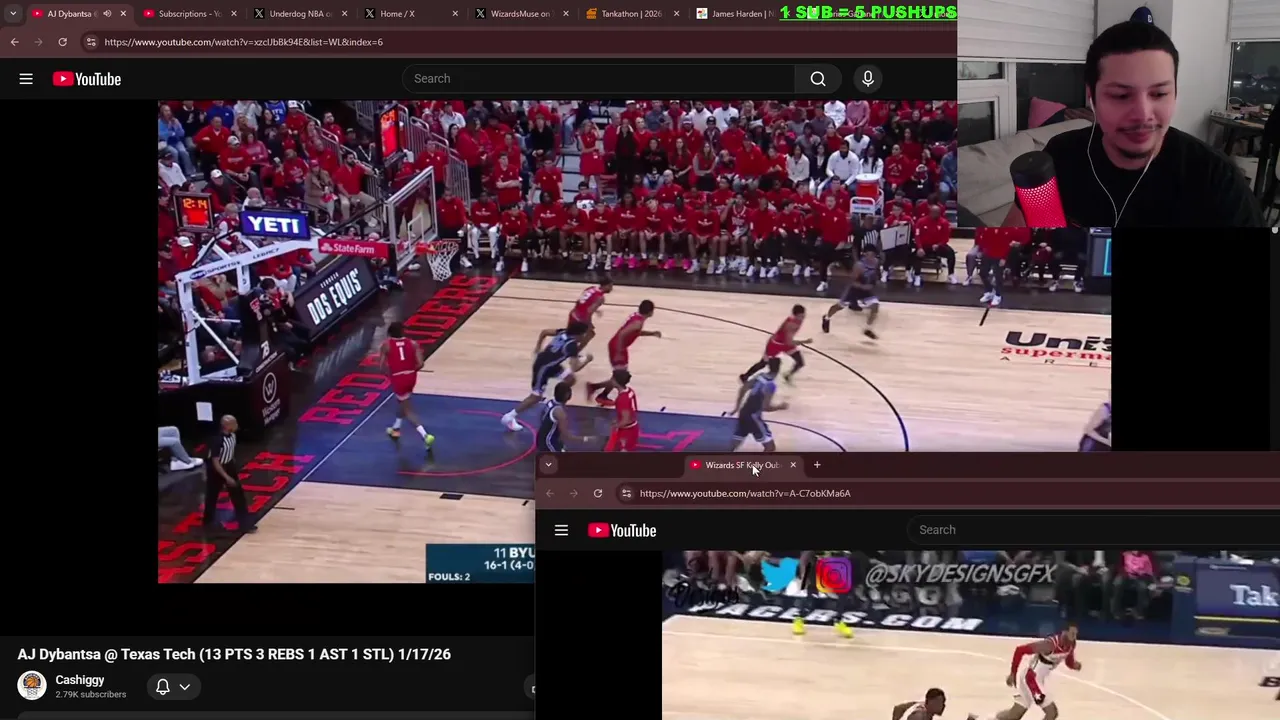Close the Subscriptions tab
1280x720 pixels.
coord(234,14)
